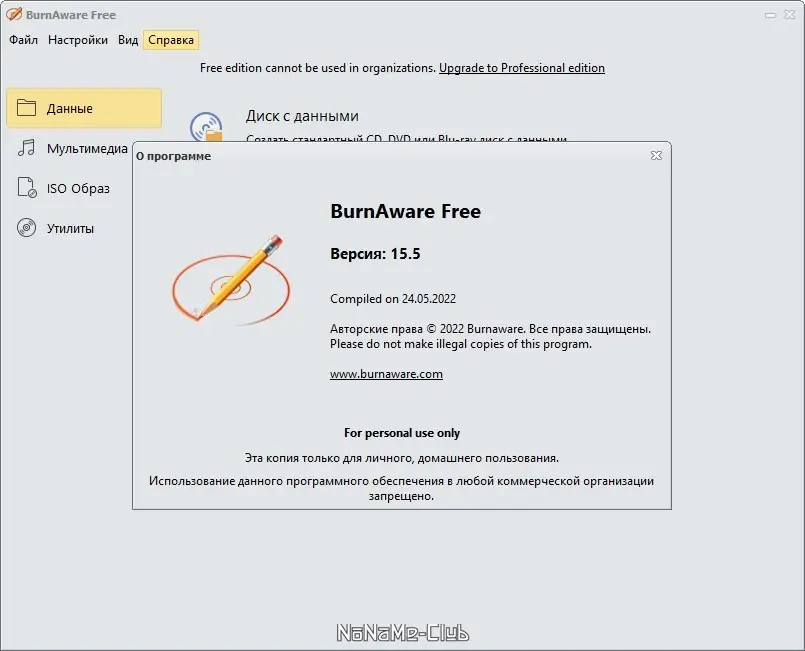
Task: Click the Мультимедиа music note icon
Action: 26,148
